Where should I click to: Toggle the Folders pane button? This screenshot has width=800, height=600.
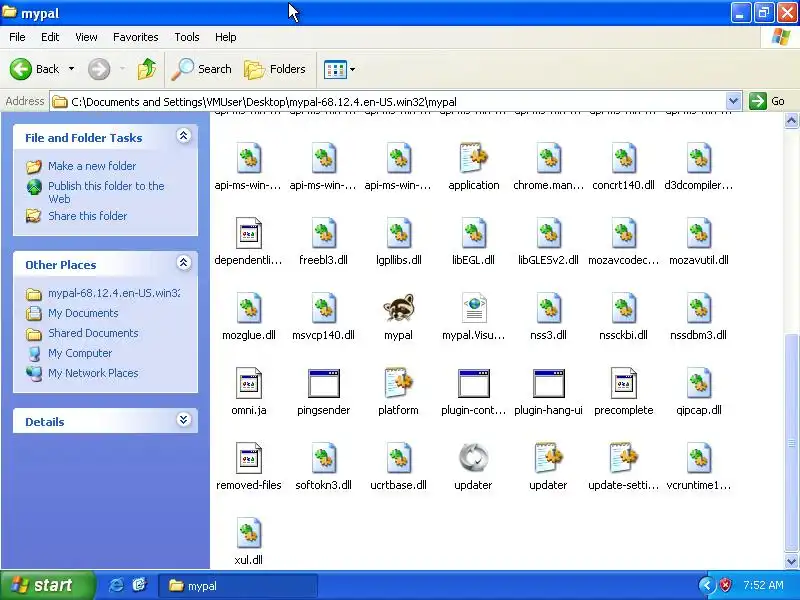click(x=275, y=69)
